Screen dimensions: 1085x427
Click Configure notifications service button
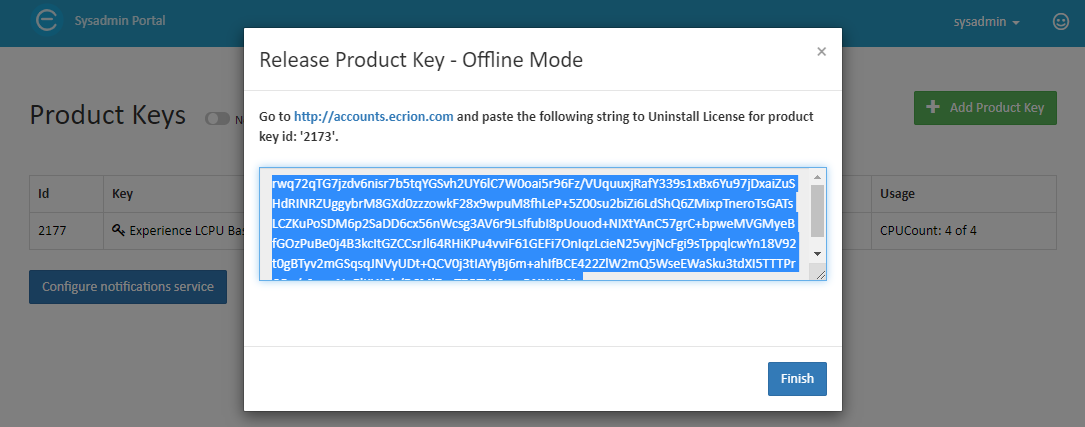[128, 287]
